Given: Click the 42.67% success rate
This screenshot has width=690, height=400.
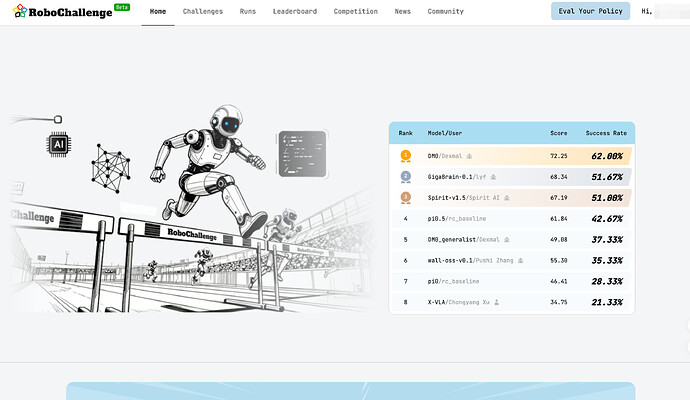Looking at the screenshot, I should point(607,219).
